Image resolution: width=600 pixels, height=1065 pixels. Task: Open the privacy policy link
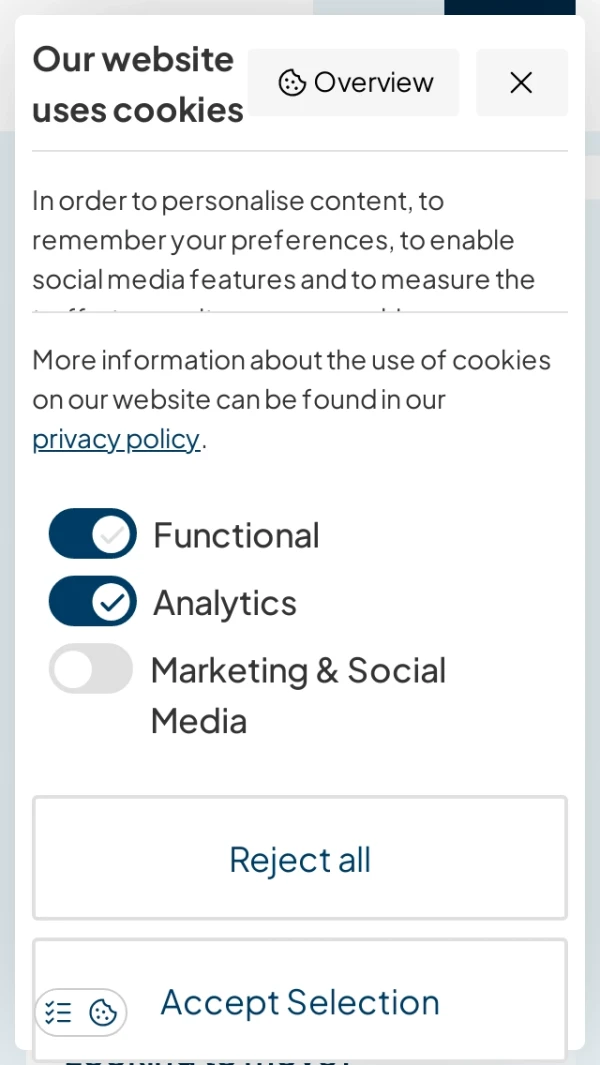click(x=116, y=438)
